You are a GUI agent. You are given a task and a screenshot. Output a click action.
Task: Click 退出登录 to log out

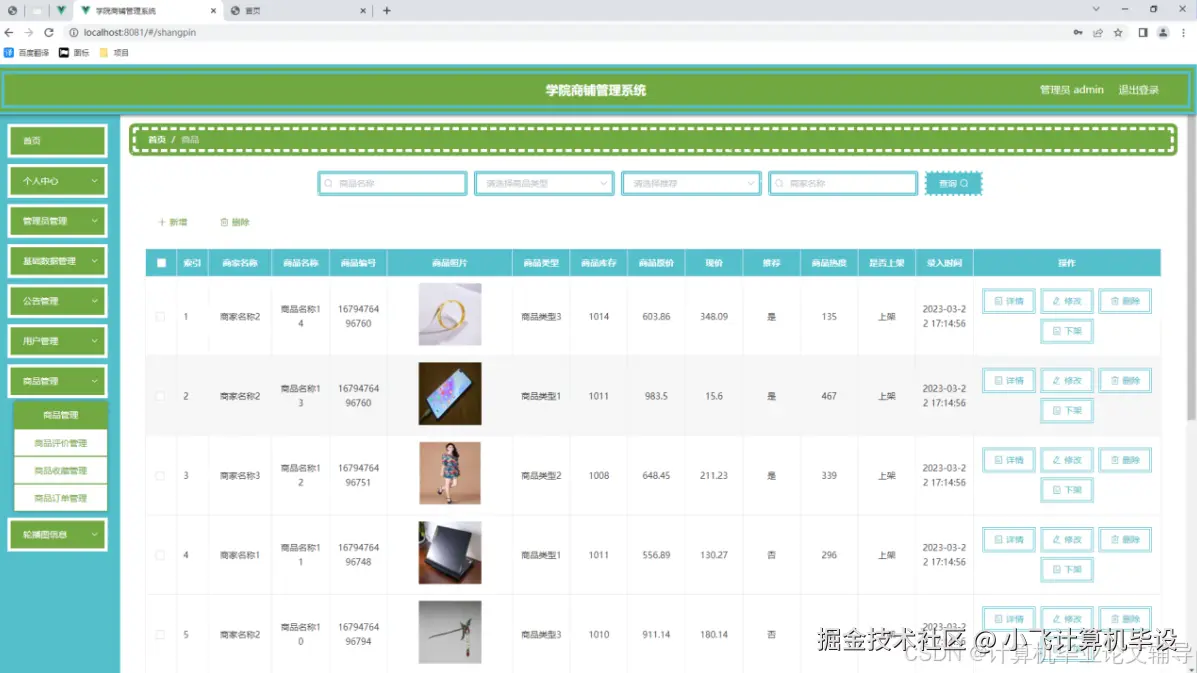click(x=1138, y=90)
